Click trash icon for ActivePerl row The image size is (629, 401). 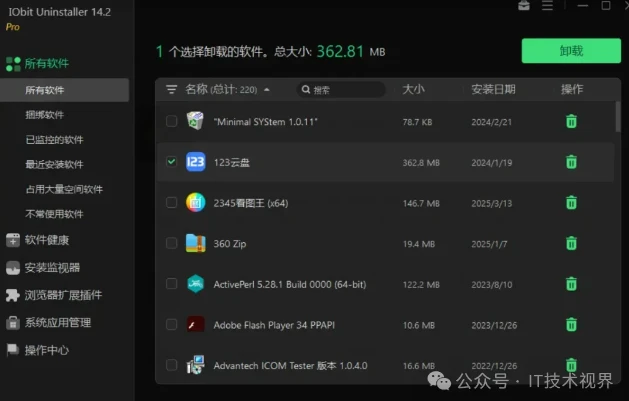coord(571,284)
